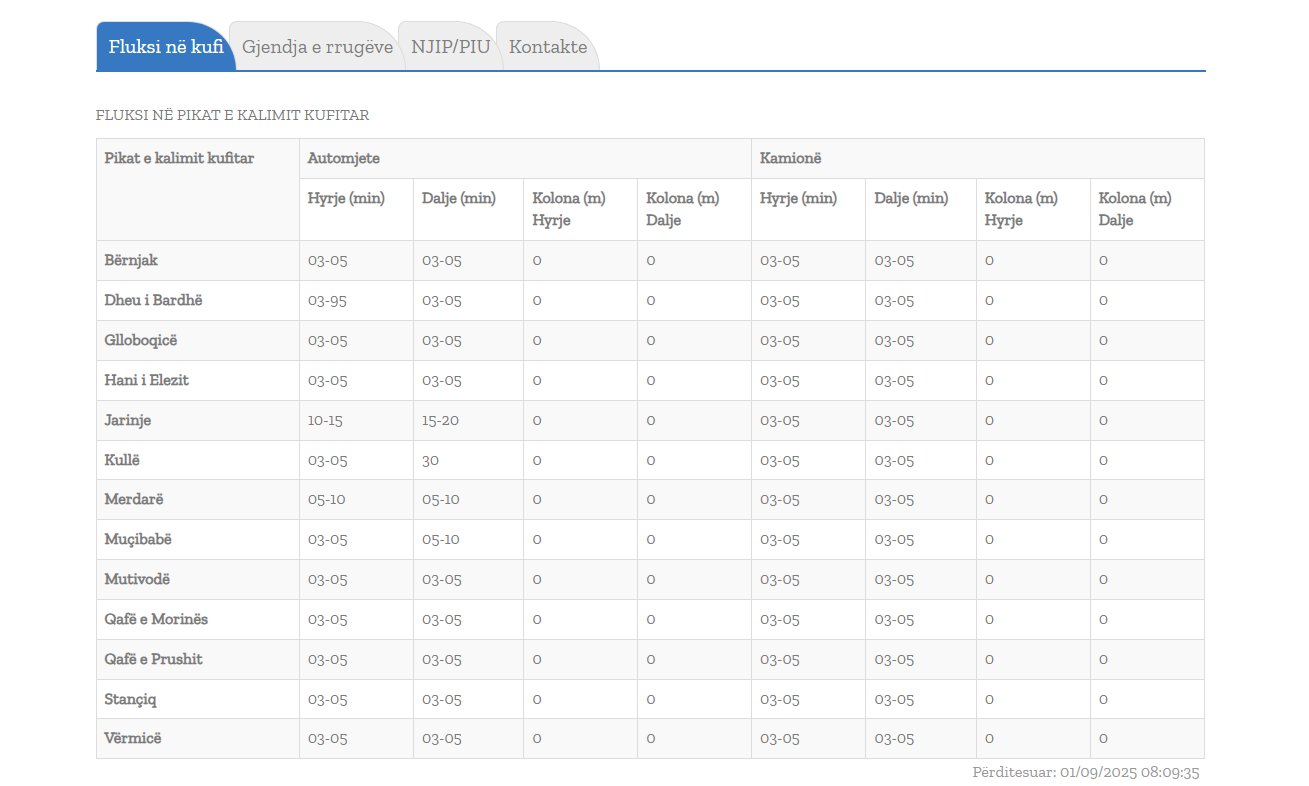Select the Bërnjak row label

pyautogui.click(x=131, y=260)
